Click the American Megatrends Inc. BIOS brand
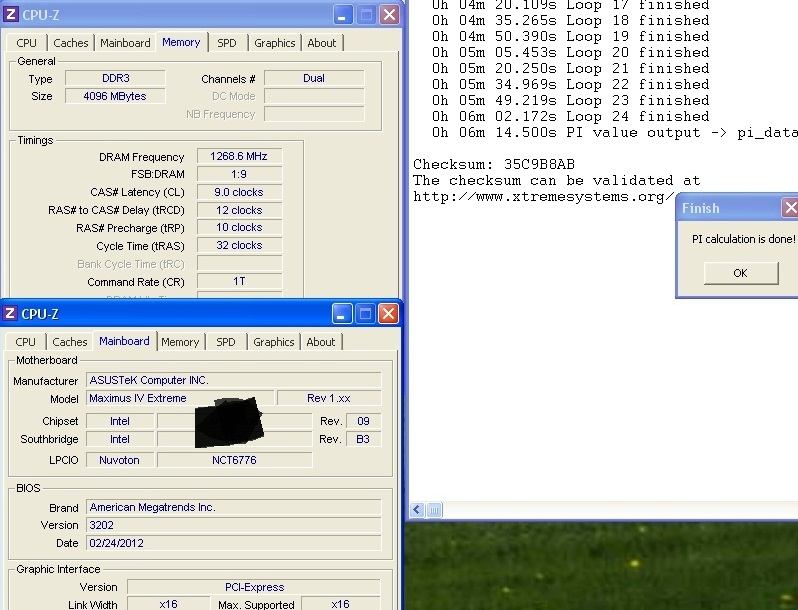The image size is (798, 610). [x=234, y=507]
